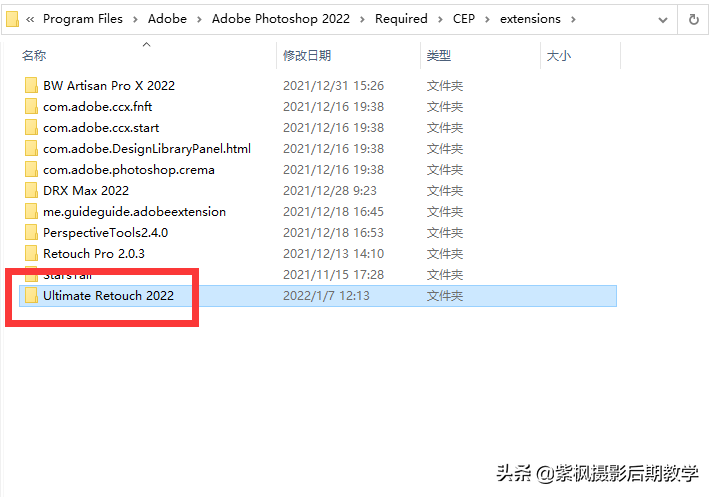Select the PerspectiveTools2.4.0 folder icon
713x497 pixels.
click(31, 232)
